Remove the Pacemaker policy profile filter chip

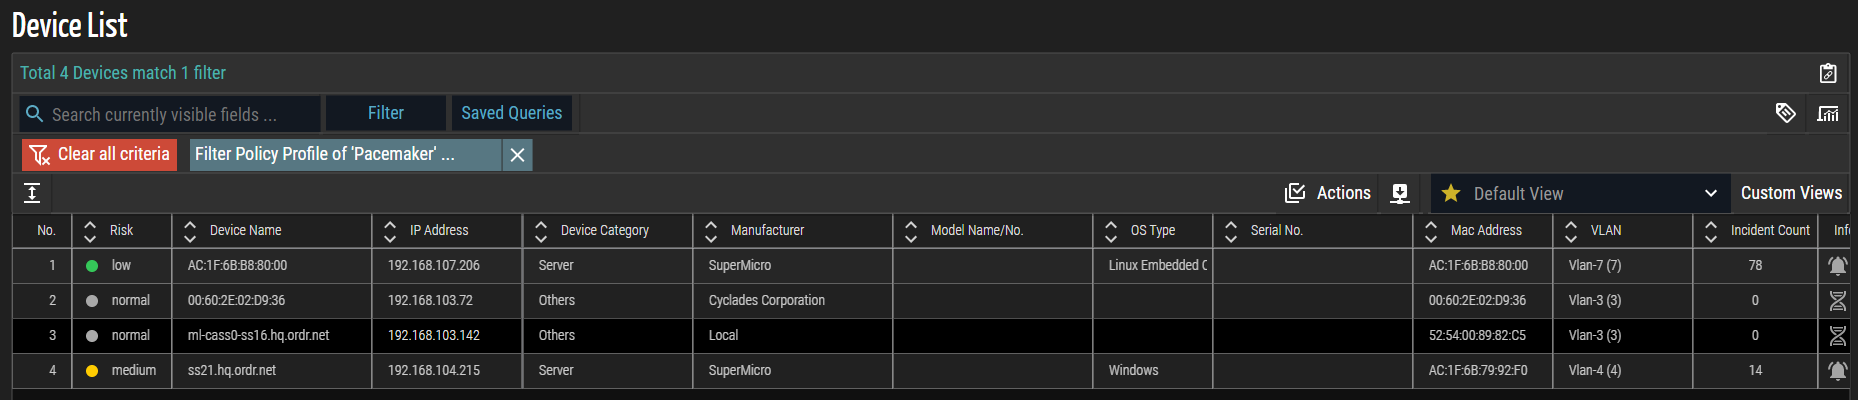coord(517,155)
